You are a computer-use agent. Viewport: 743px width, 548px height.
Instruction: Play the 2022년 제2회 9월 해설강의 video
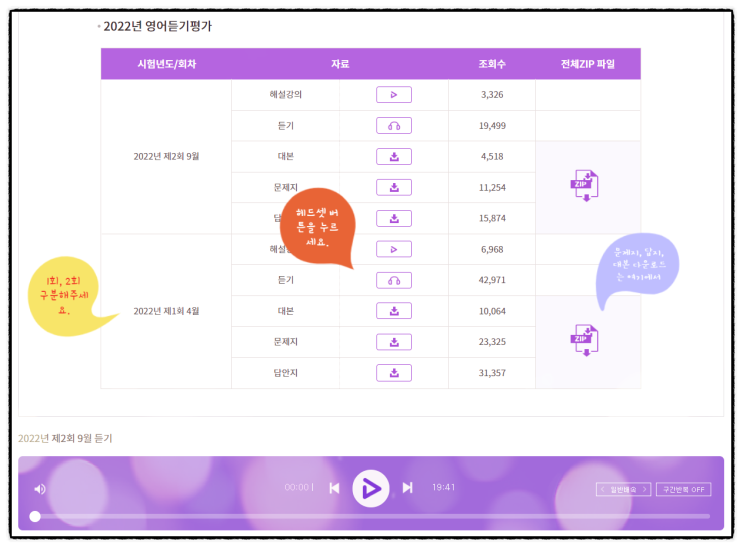pos(394,95)
